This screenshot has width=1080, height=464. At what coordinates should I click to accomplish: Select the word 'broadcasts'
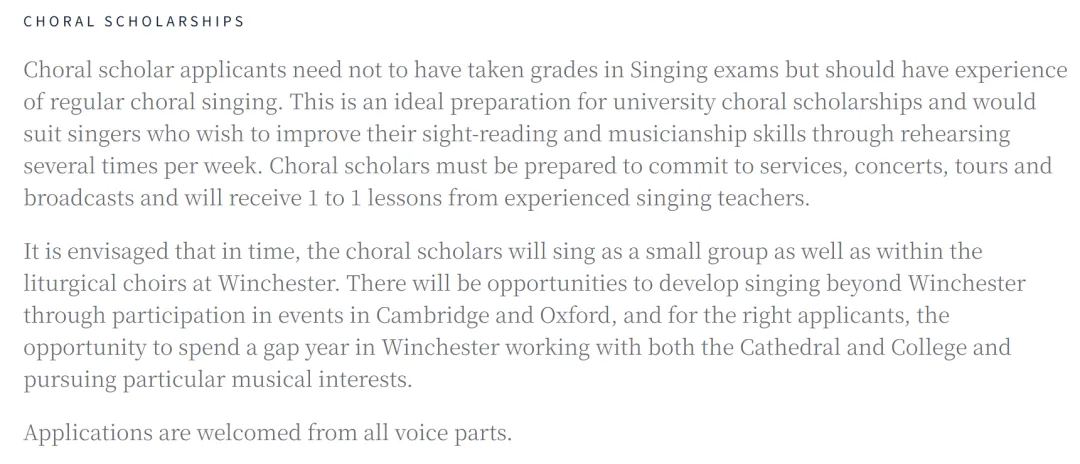pos(79,198)
